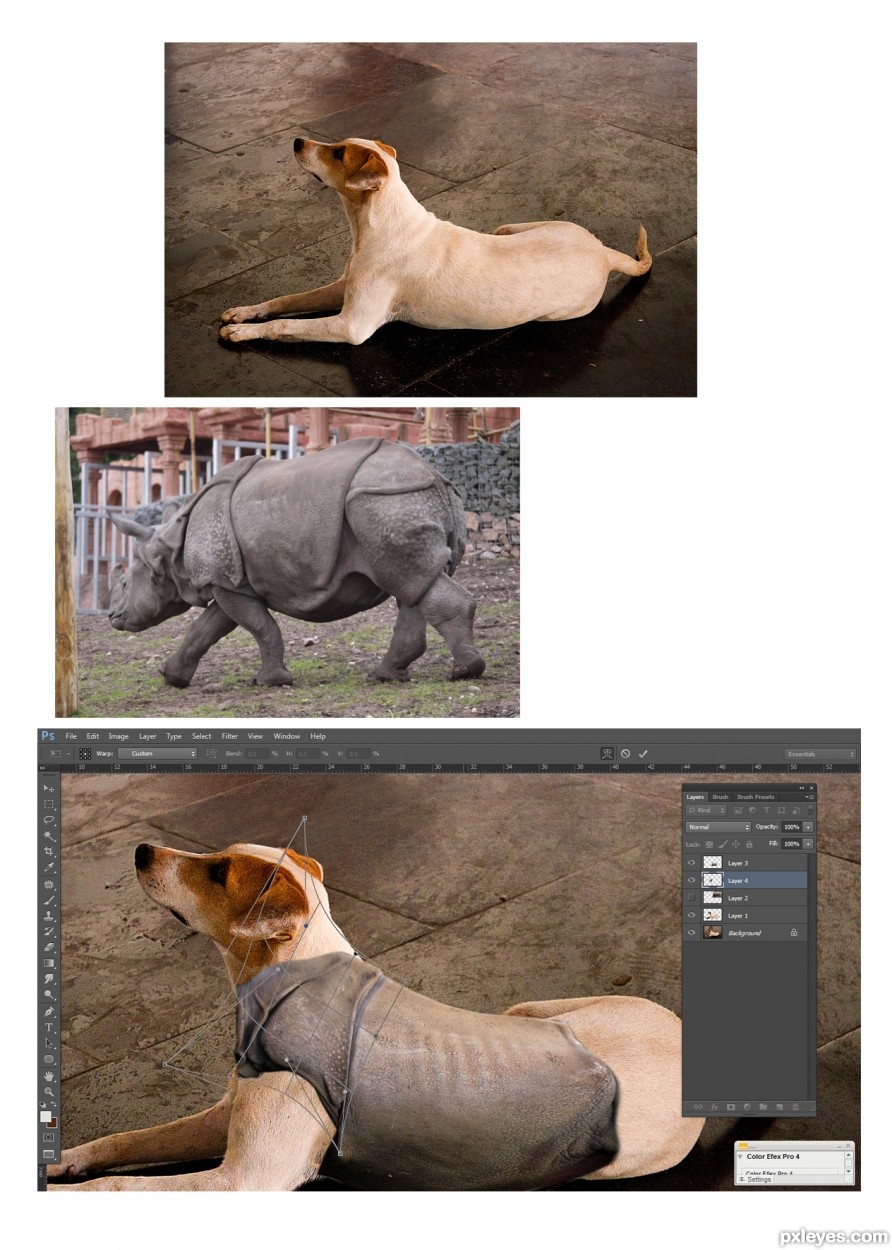Select the Hand tool
Screen dimensions: 892x1250
(x=49, y=1077)
